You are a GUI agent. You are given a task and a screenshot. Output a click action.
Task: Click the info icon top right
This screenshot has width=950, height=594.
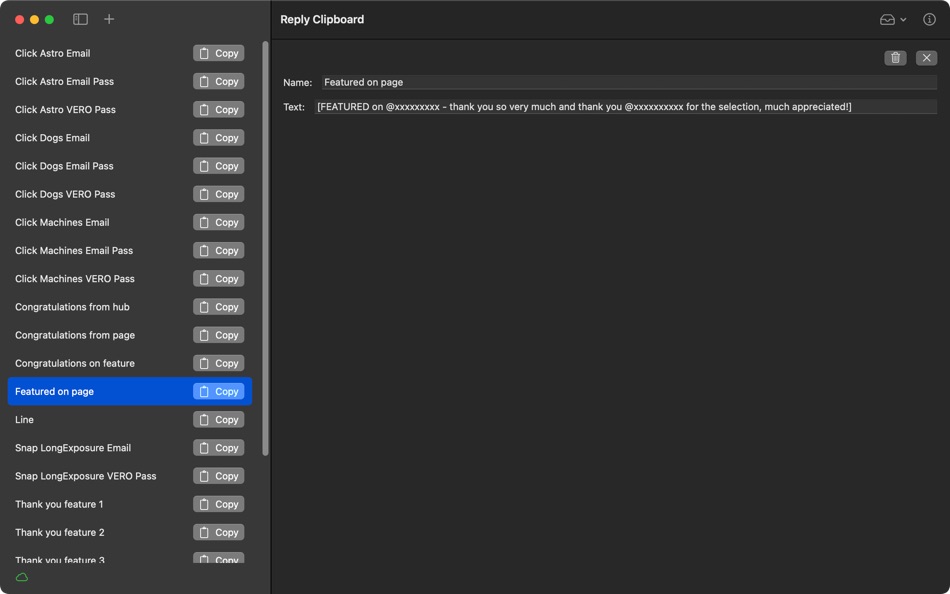(931, 18)
